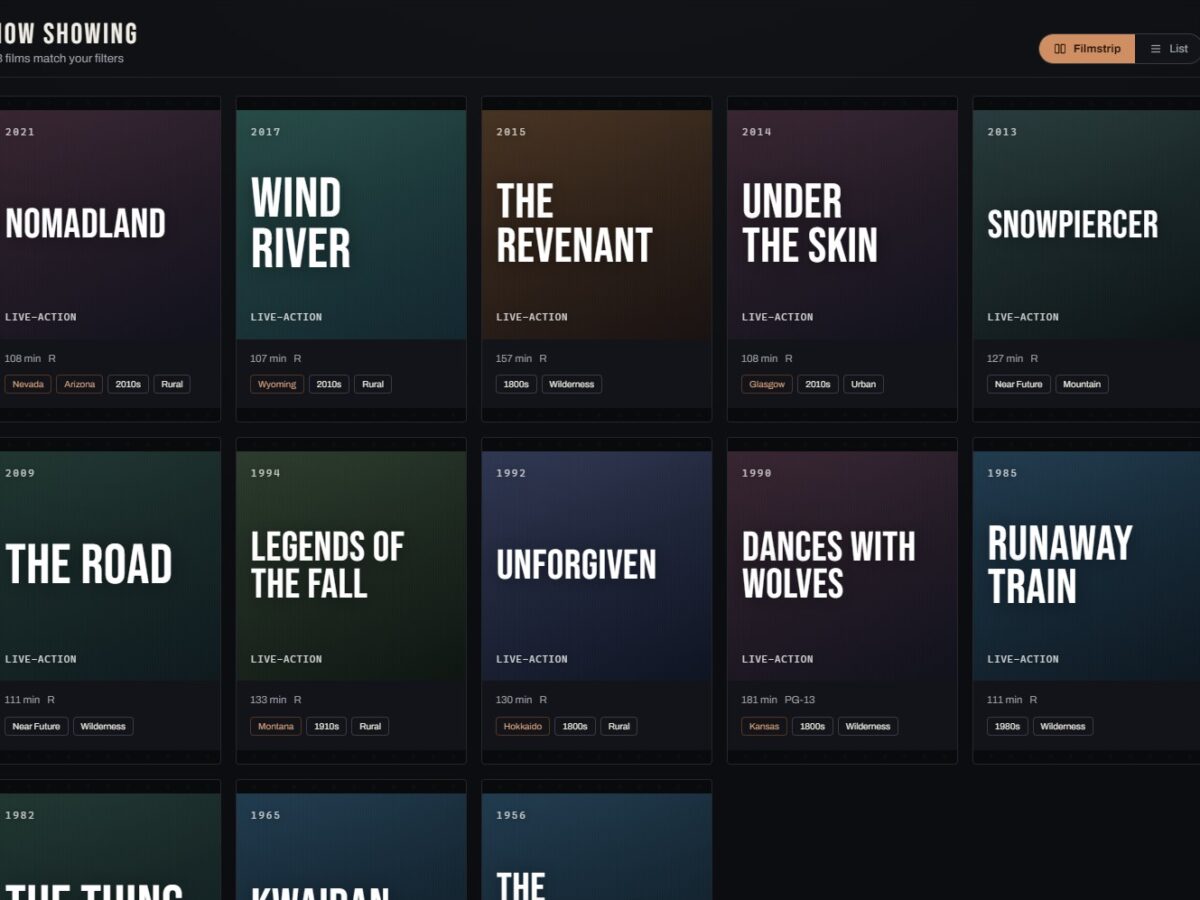This screenshot has width=1200, height=900.
Task: Open the 1965 Kwaidan card
Action: pyautogui.click(x=351, y=840)
